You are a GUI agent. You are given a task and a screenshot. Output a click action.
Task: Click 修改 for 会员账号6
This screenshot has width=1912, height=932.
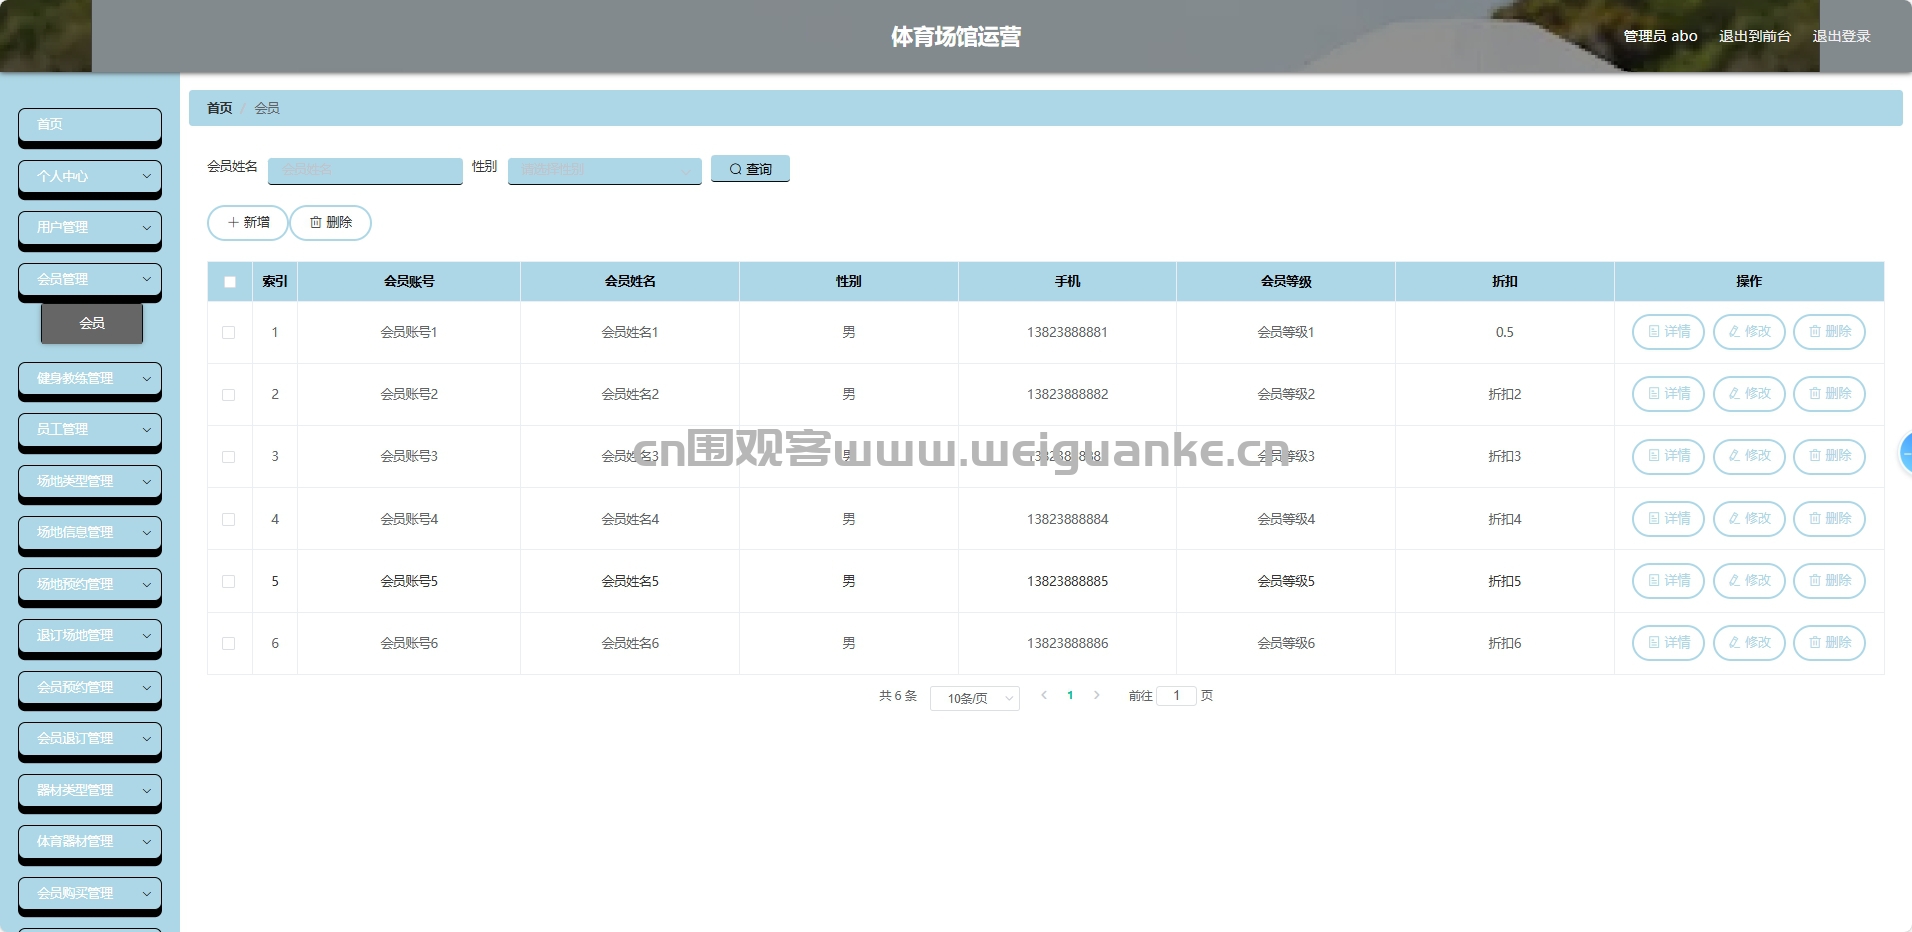point(1749,643)
